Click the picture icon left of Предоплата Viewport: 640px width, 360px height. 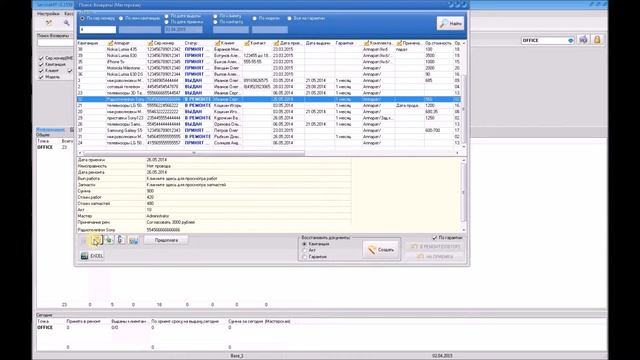click(133, 240)
